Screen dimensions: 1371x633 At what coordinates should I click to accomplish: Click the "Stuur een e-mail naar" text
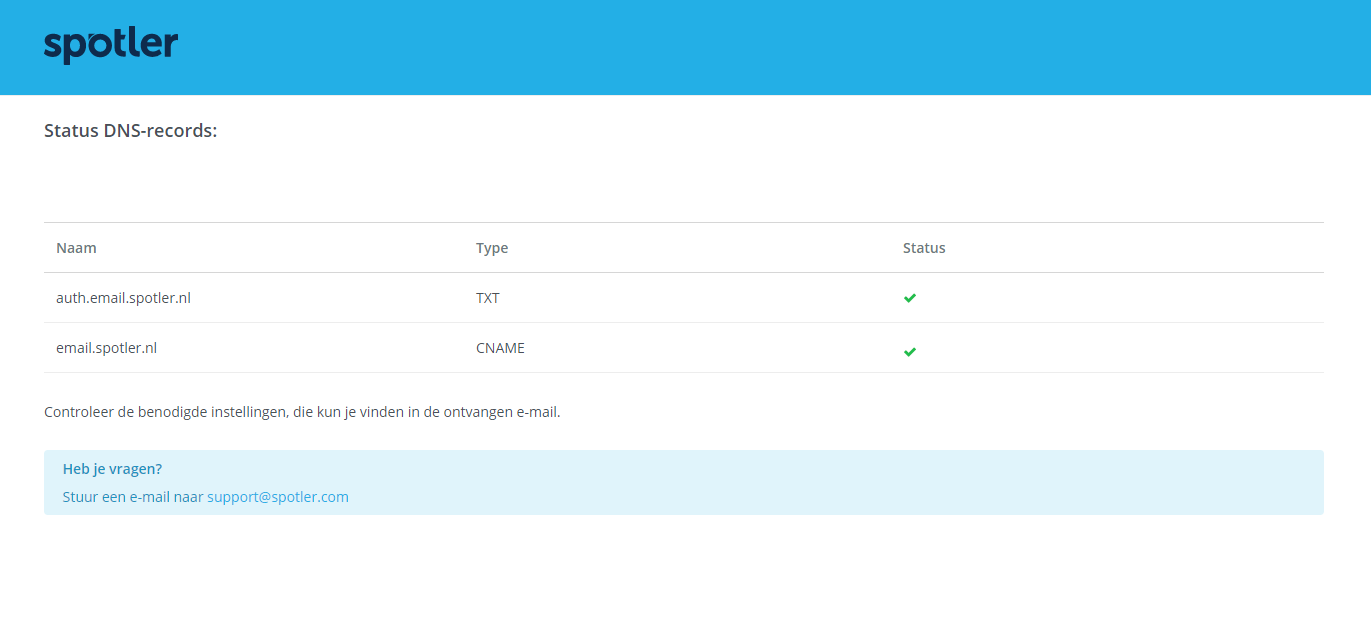click(132, 497)
